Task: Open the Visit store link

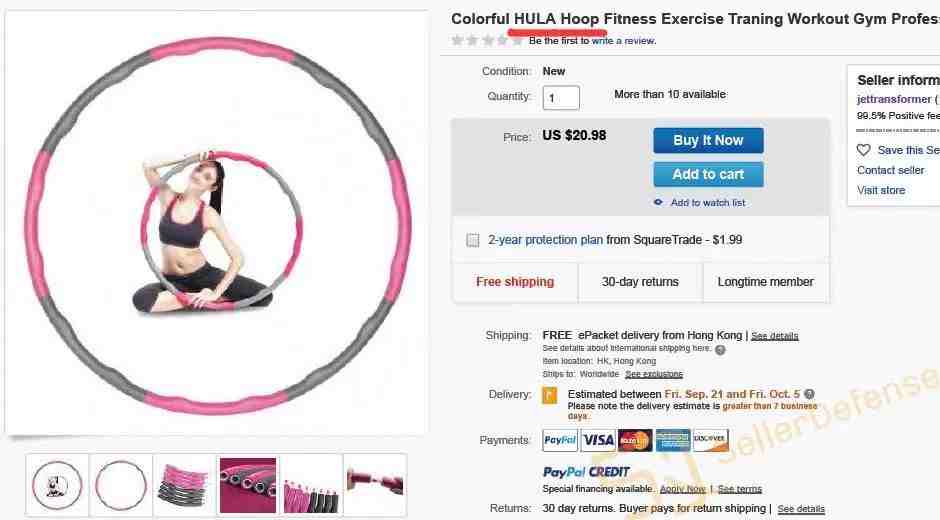Action: pyautogui.click(x=881, y=190)
